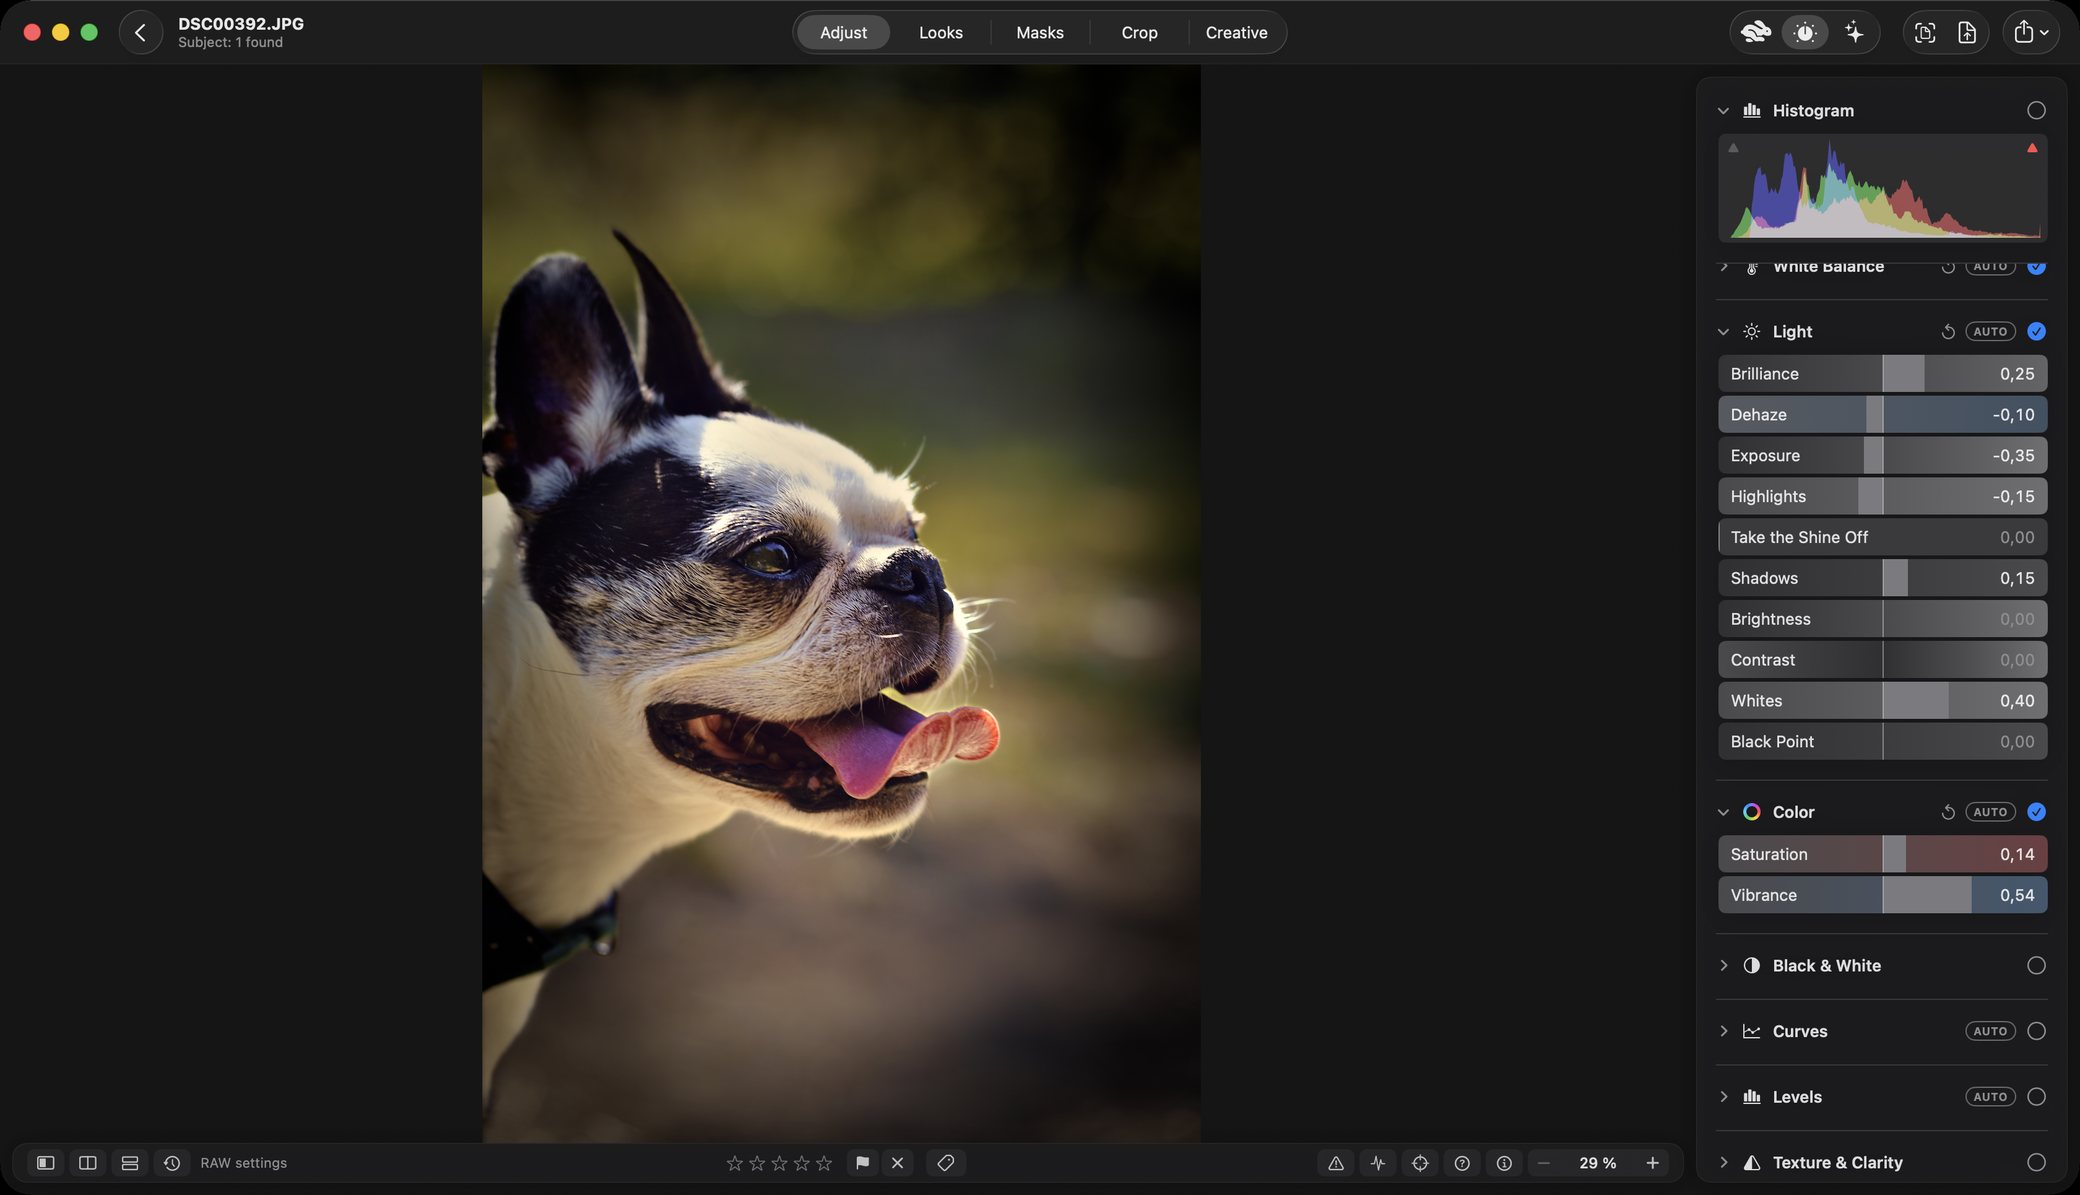Open the Crop tab
The width and height of the screenshot is (2080, 1195).
1139,32
